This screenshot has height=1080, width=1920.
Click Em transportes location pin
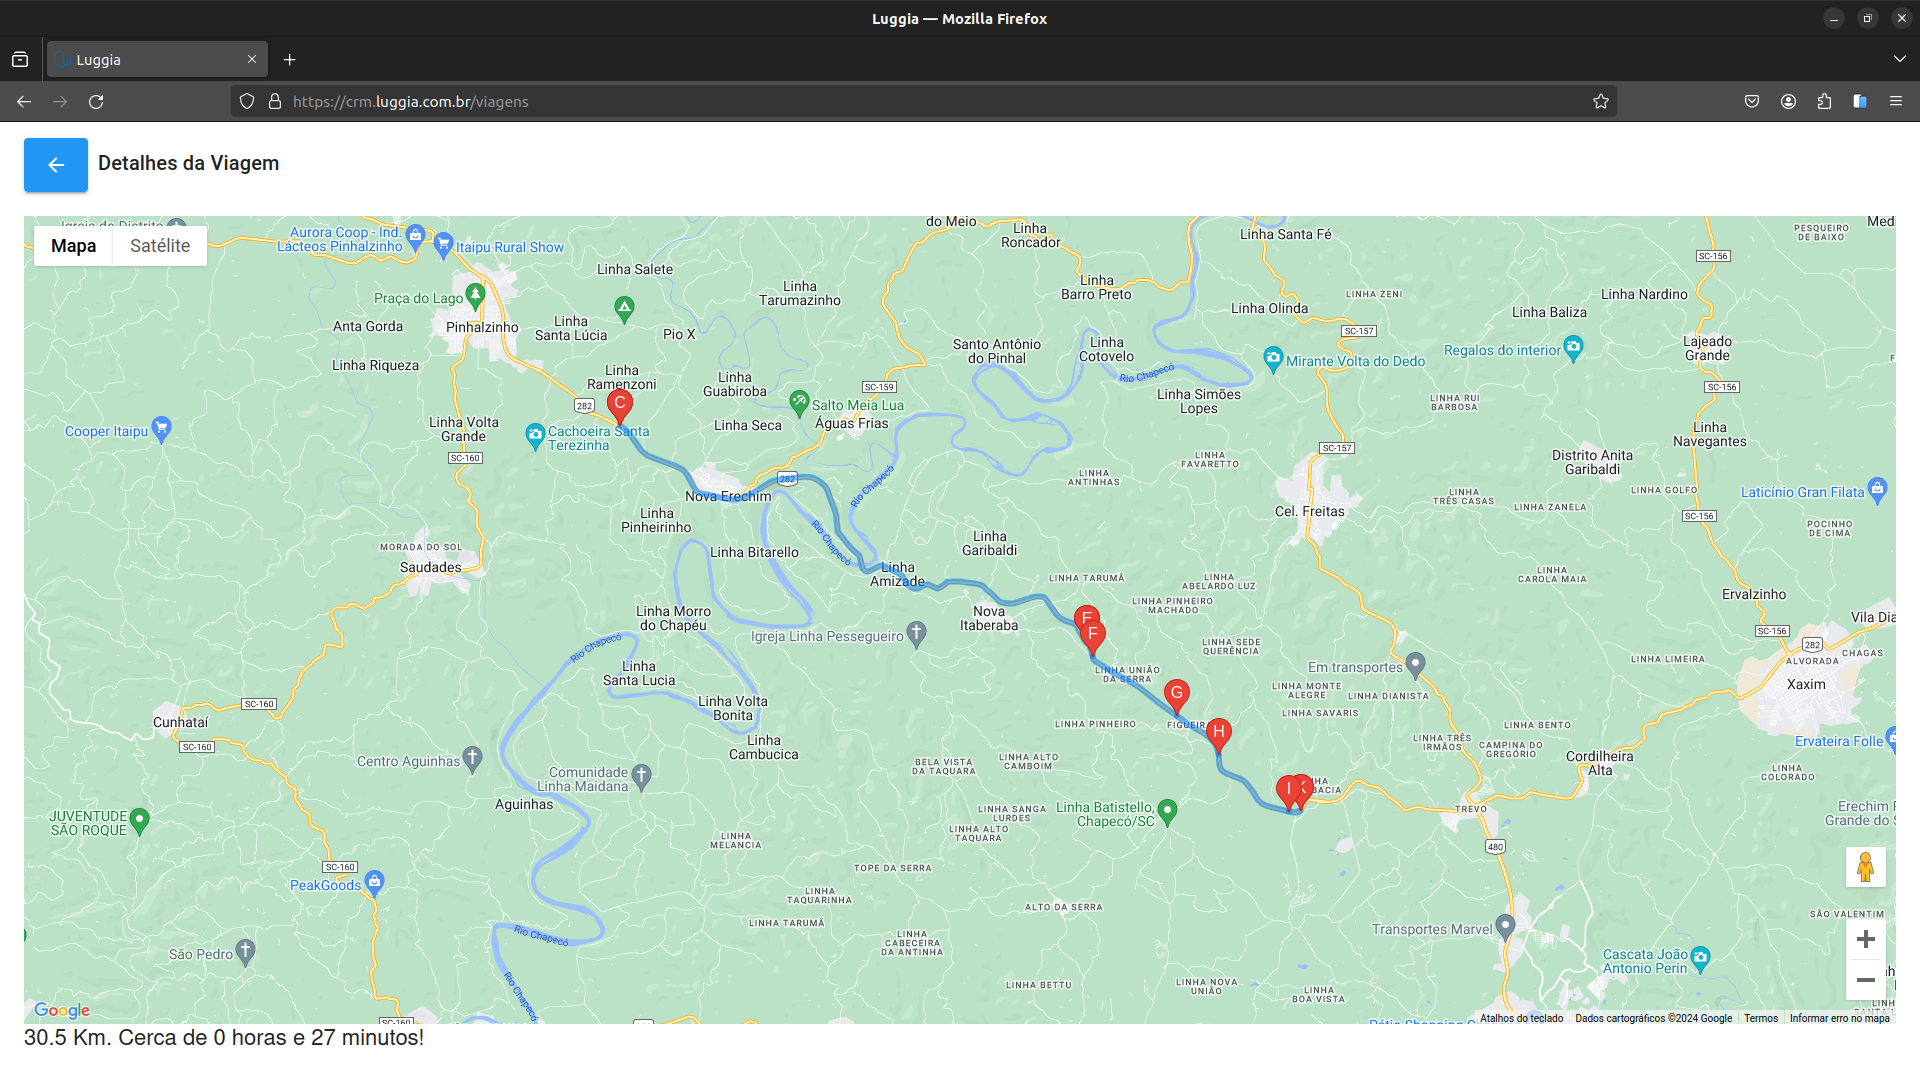pyautogui.click(x=1415, y=664)
